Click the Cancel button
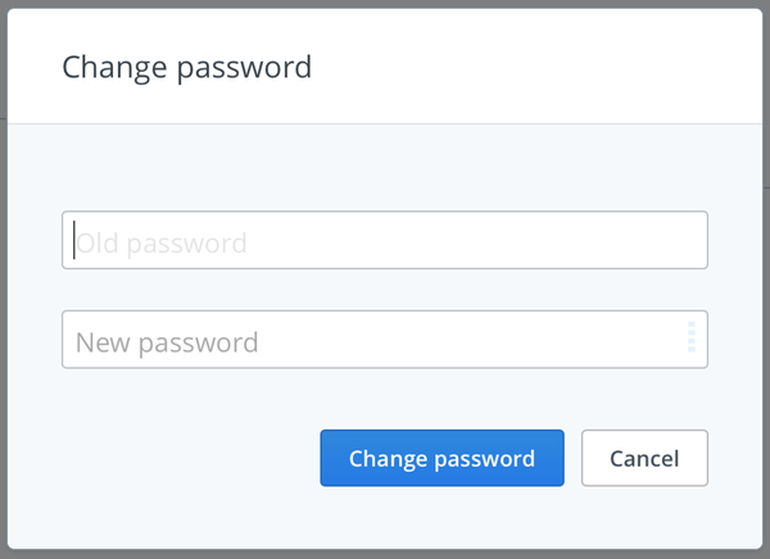 (x=644, y=458)
